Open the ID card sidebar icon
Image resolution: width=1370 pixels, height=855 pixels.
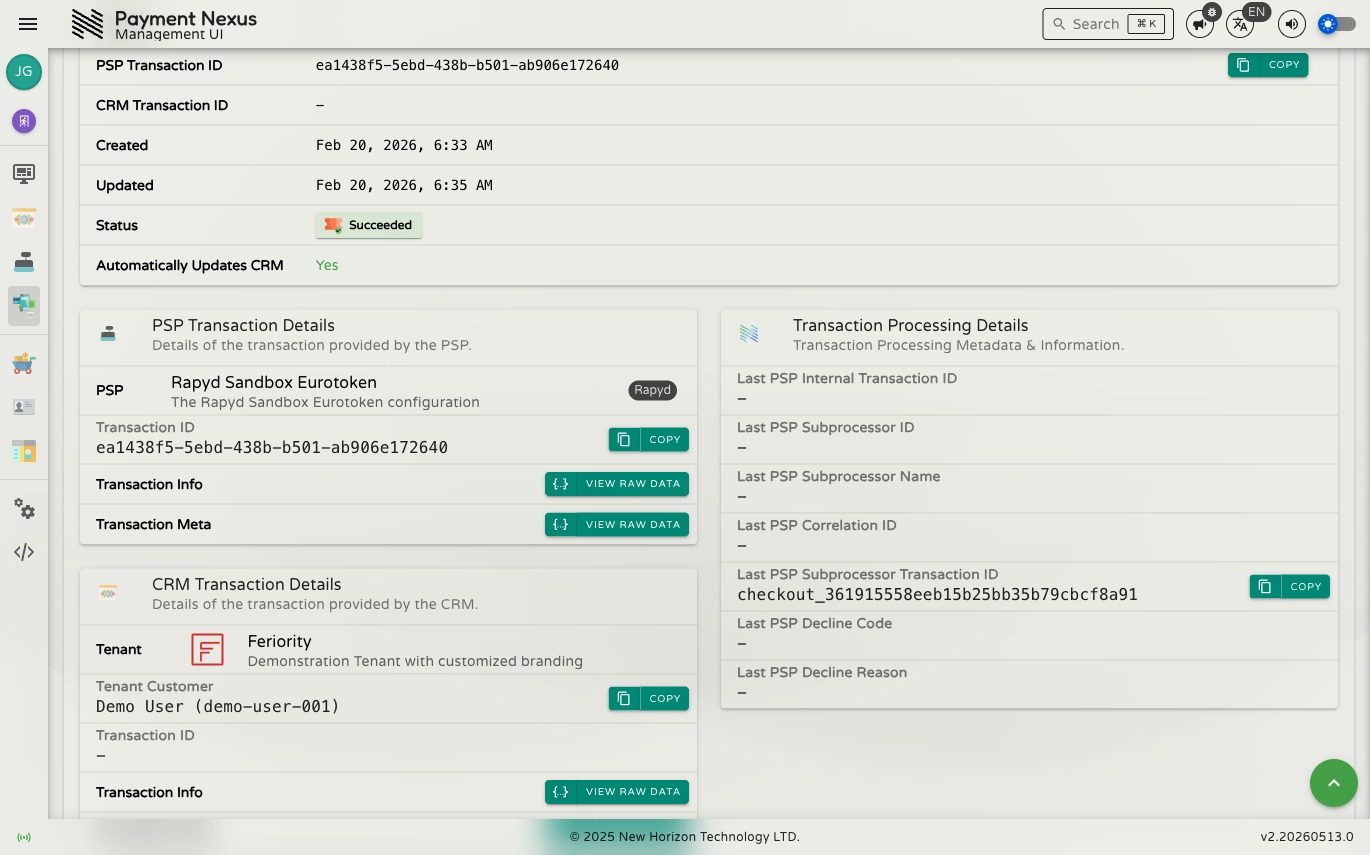coord(24,407)
